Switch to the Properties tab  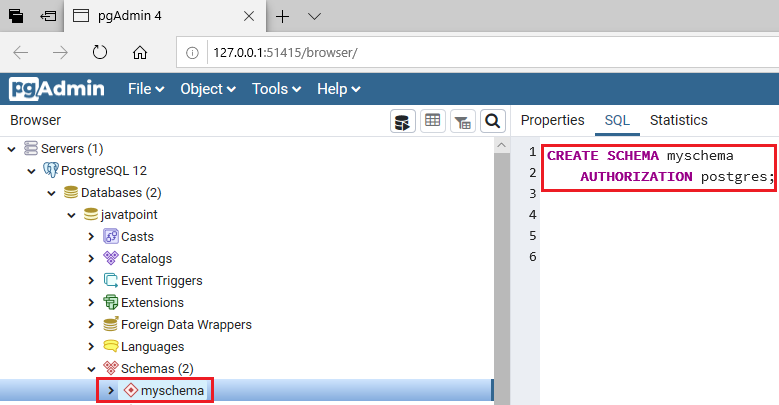click(x=552, y=120)
